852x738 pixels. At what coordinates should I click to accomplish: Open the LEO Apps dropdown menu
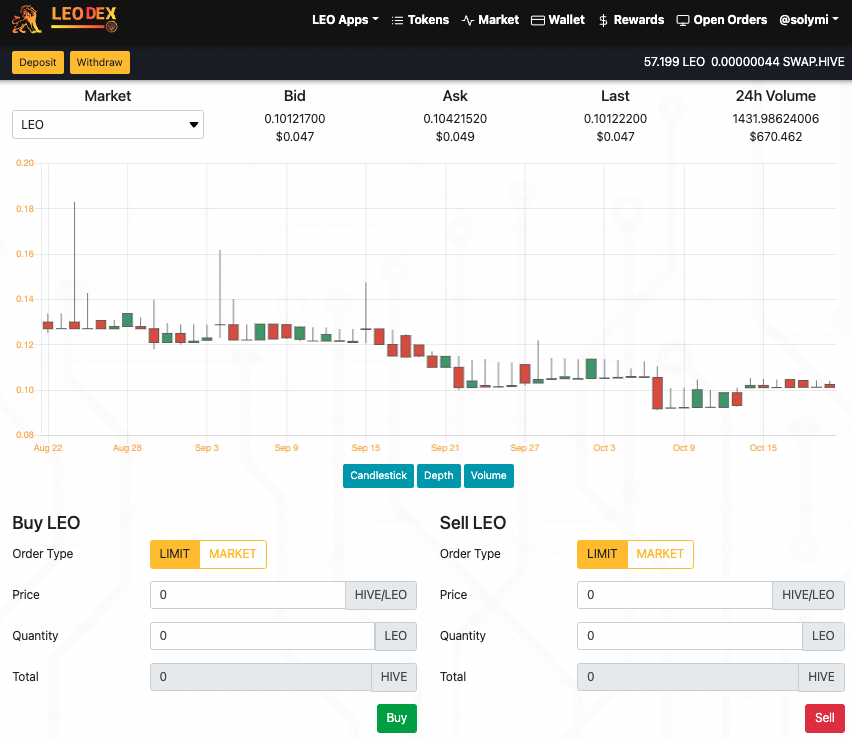pos(345,20)
